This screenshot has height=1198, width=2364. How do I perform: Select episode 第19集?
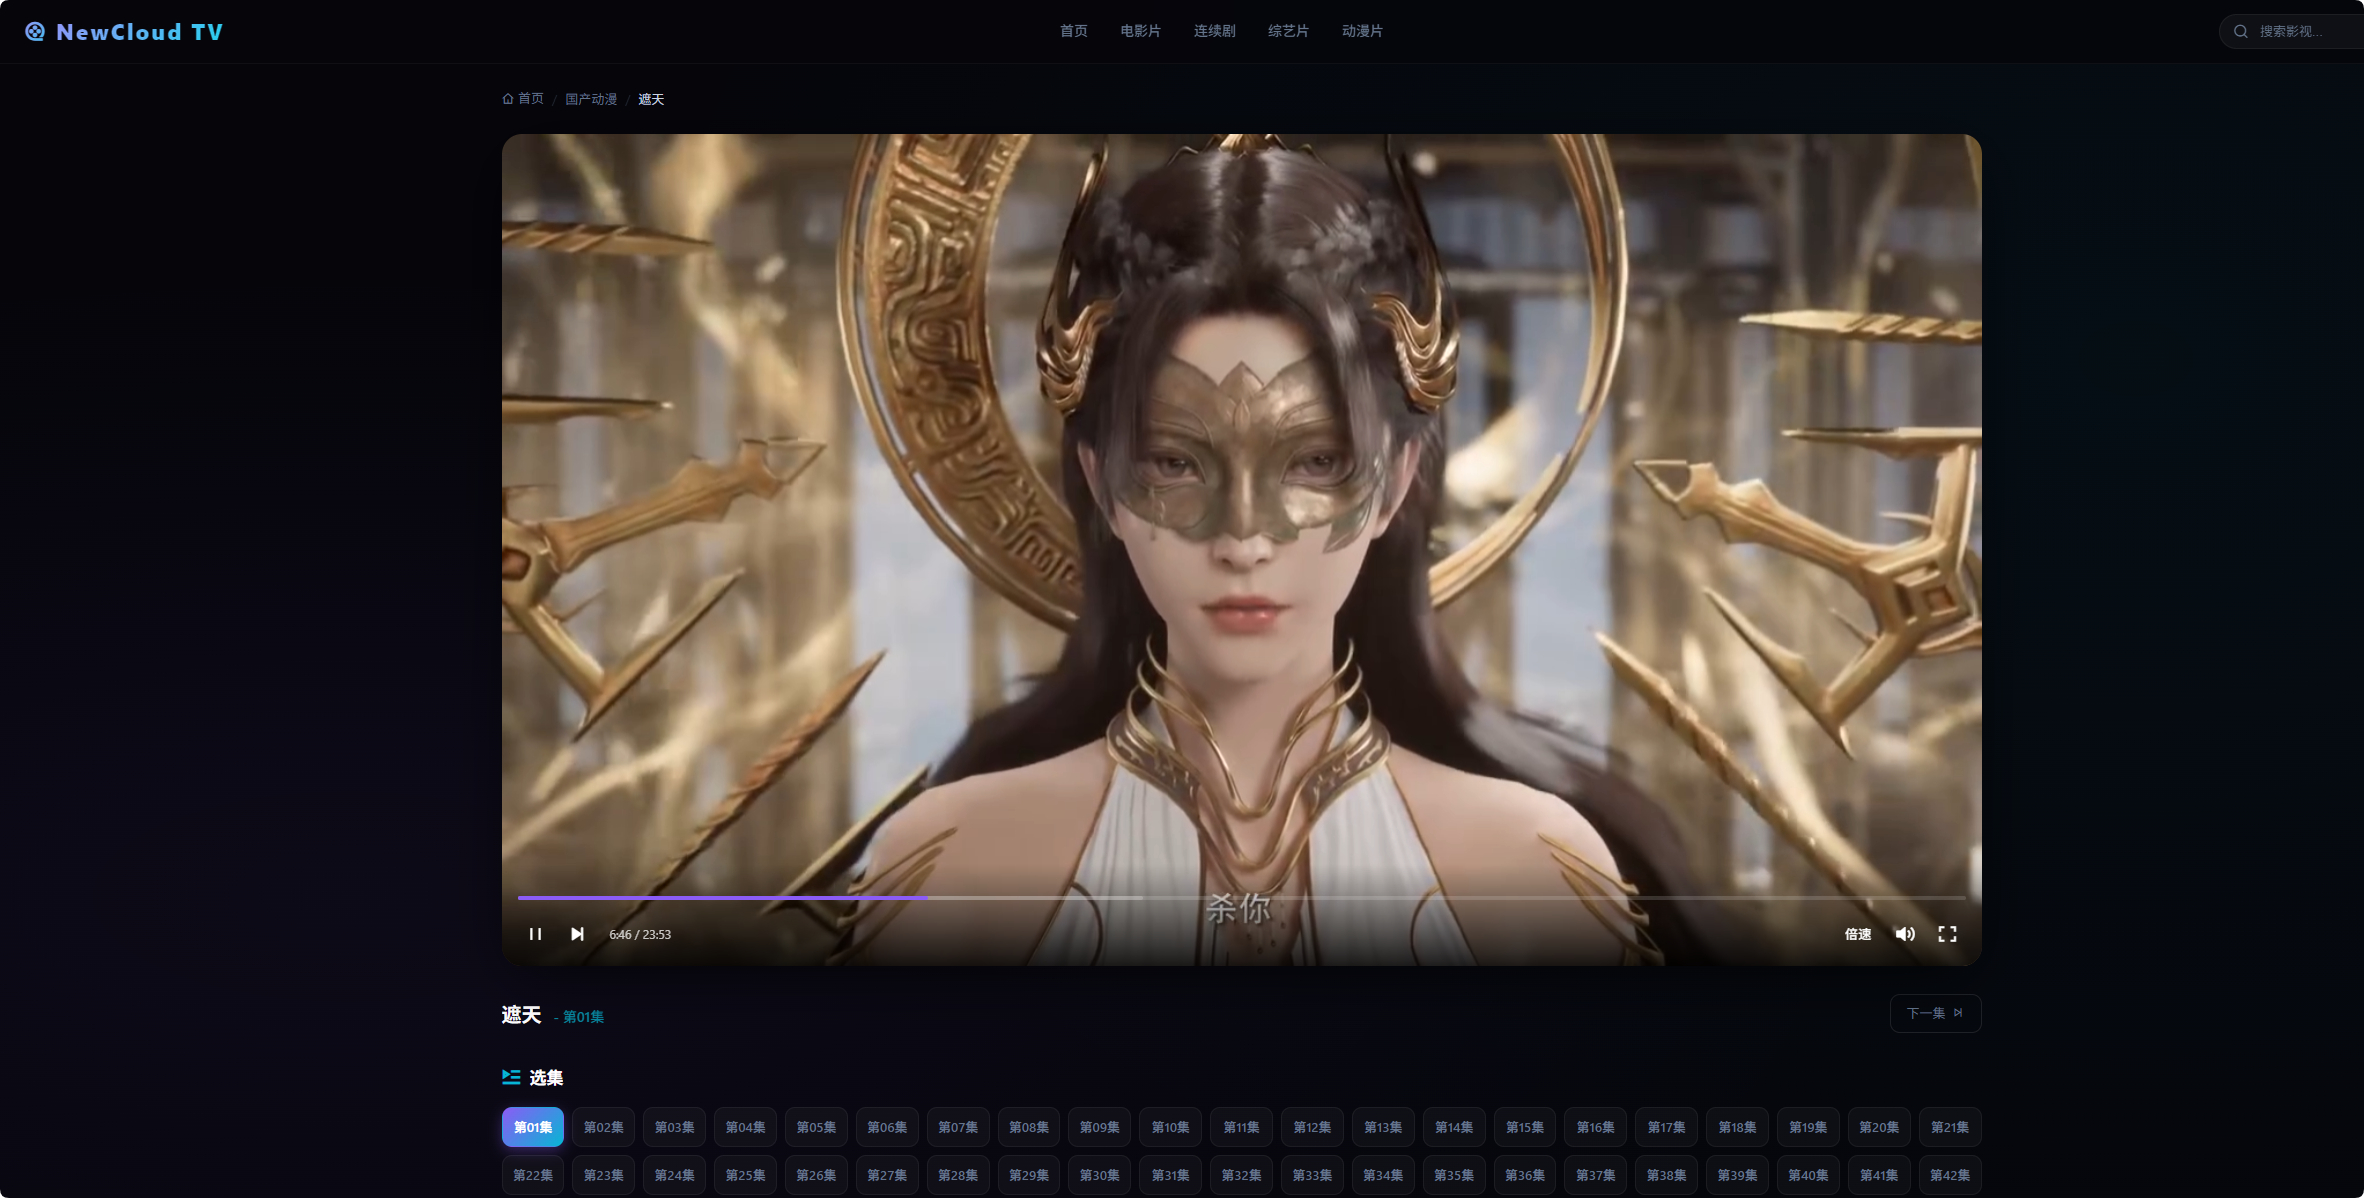pyautogui.click(x=1808, y=1127)
